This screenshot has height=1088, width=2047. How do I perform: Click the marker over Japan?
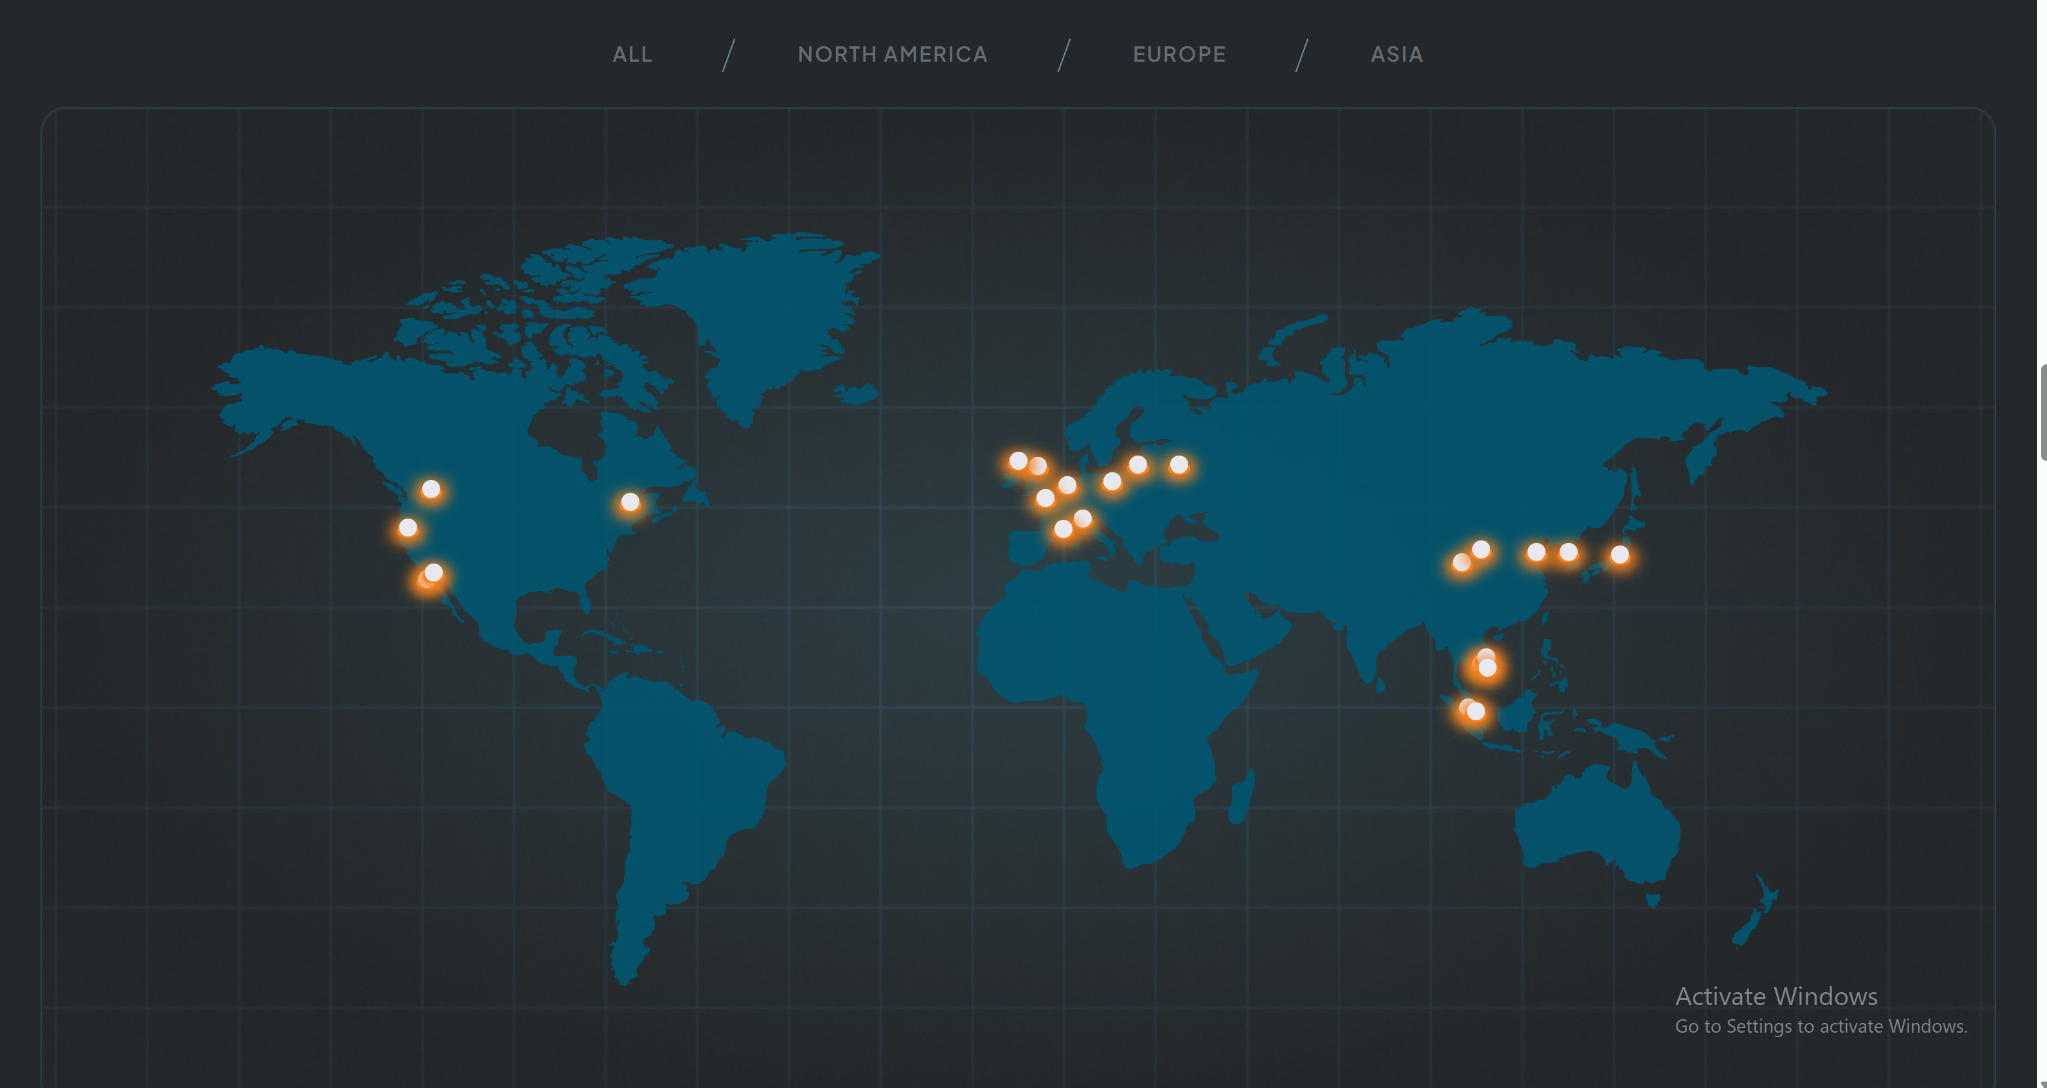coord(1620,554)
